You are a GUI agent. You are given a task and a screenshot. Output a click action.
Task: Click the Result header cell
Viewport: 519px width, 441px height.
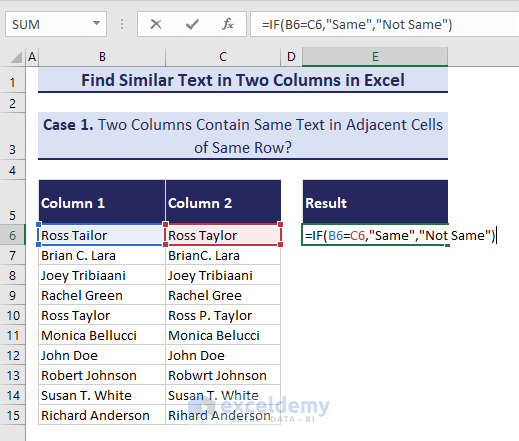click(375, 202)
